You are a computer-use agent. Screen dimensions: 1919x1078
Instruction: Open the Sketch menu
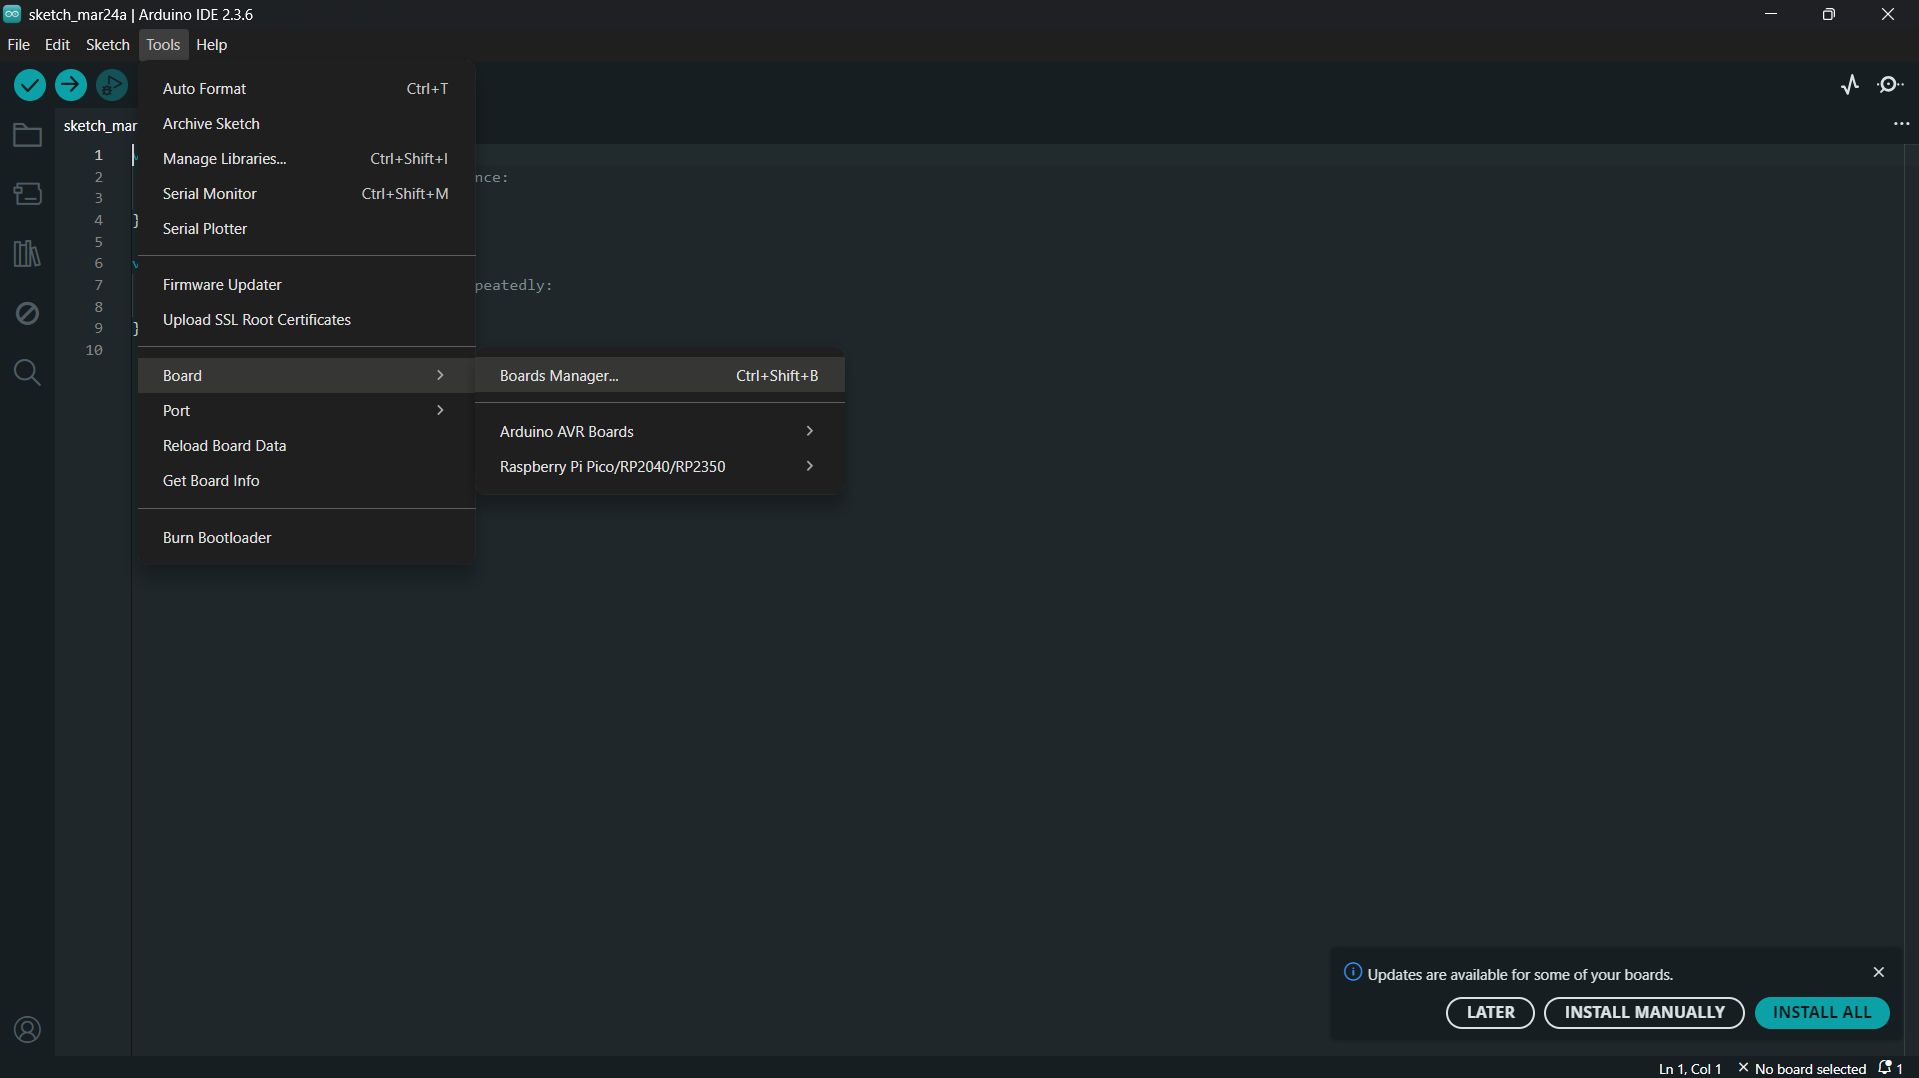108,45
